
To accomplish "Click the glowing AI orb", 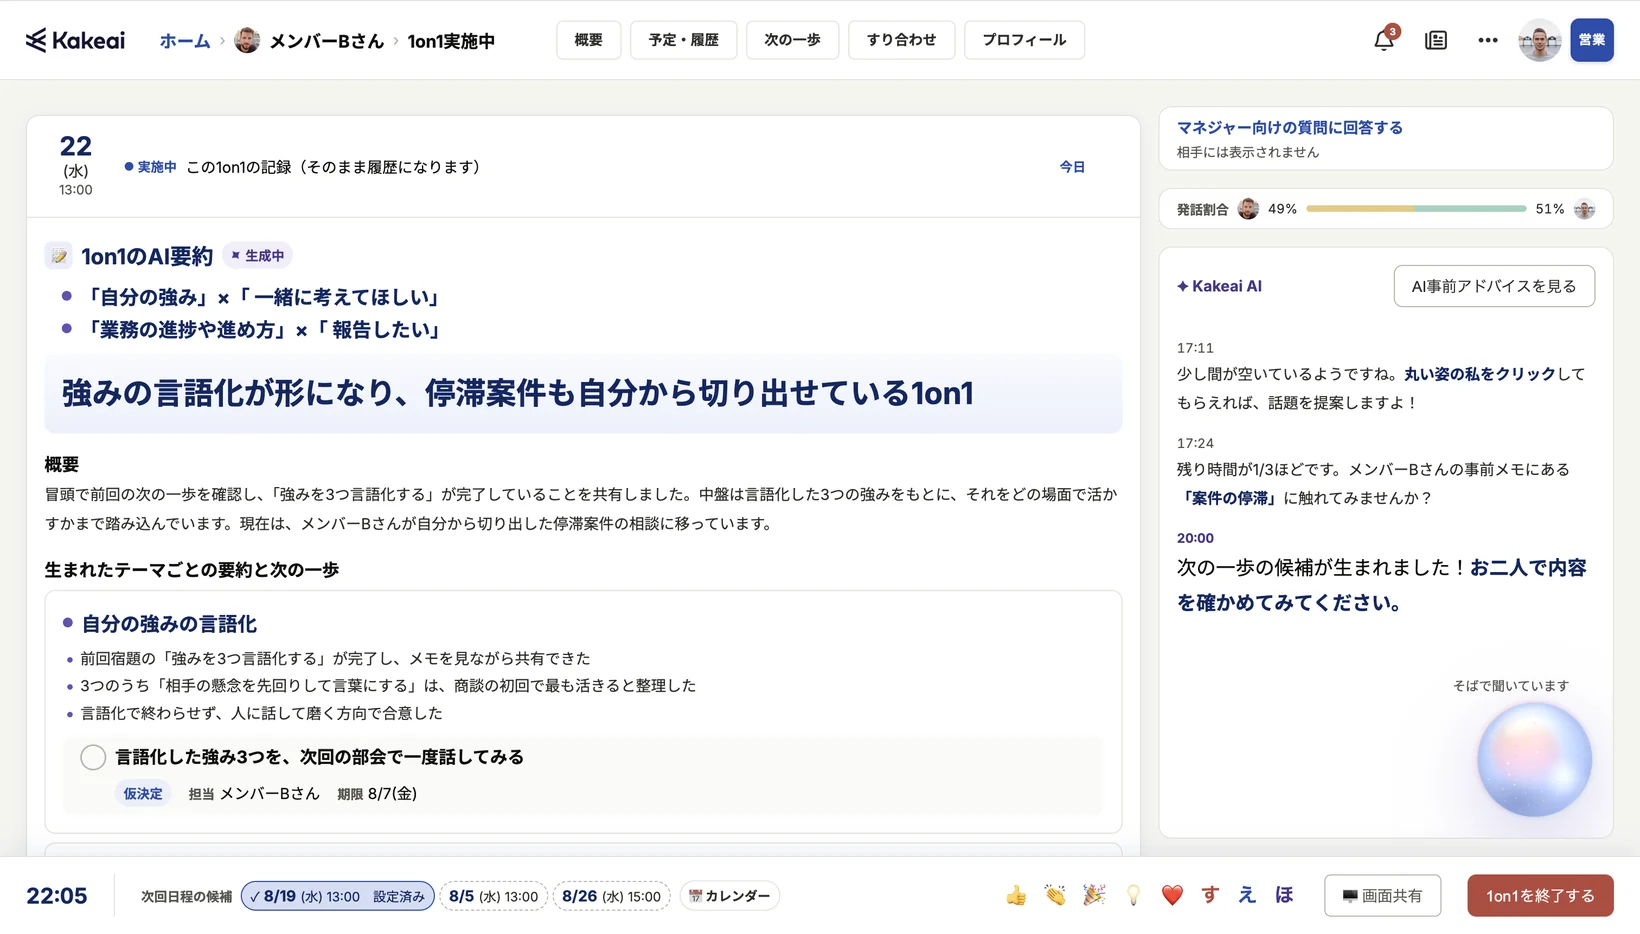I will point(1534,759).
